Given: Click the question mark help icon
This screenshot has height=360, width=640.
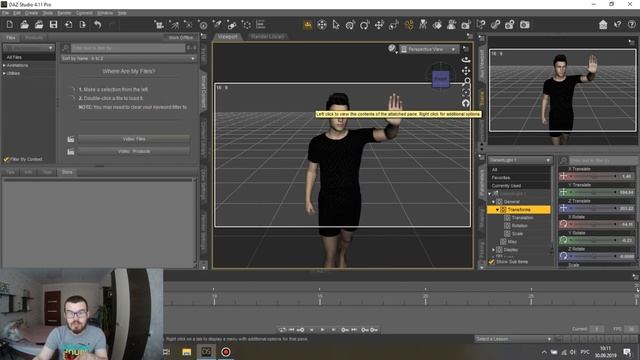Looking at the screenshot, I should (x=631, y=25).
